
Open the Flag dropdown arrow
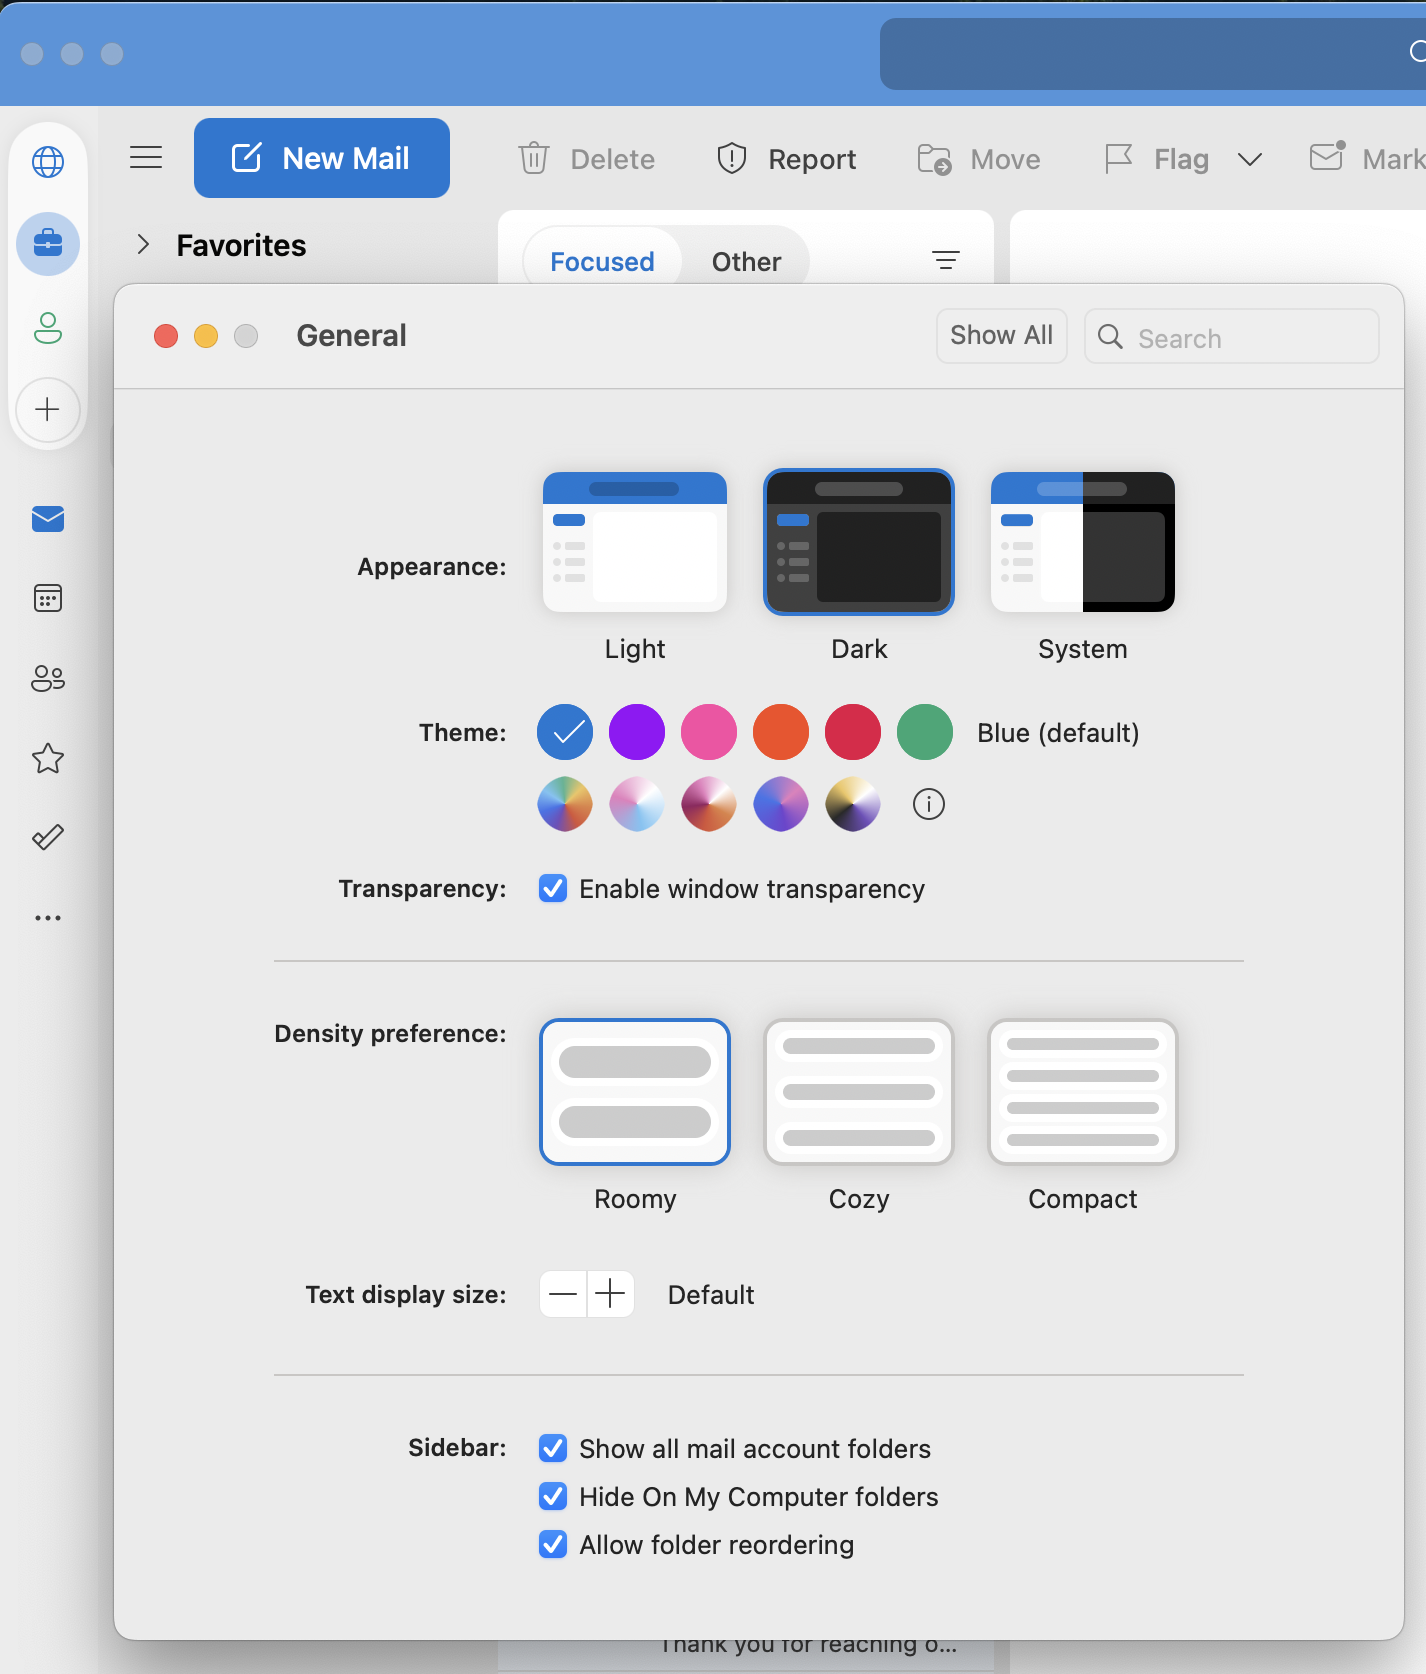pyautogui.click(x=1250, y=160)
